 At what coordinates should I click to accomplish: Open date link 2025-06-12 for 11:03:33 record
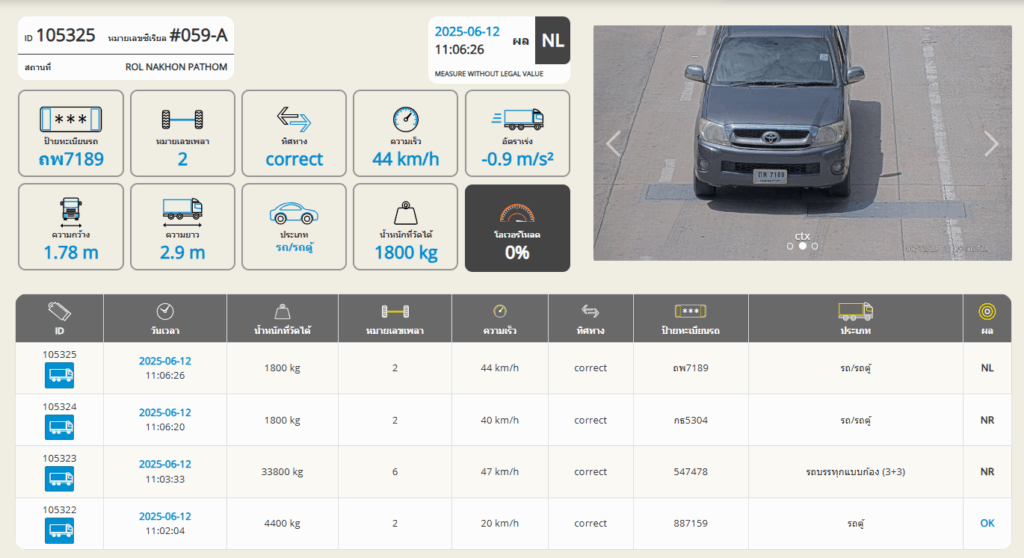165,464
